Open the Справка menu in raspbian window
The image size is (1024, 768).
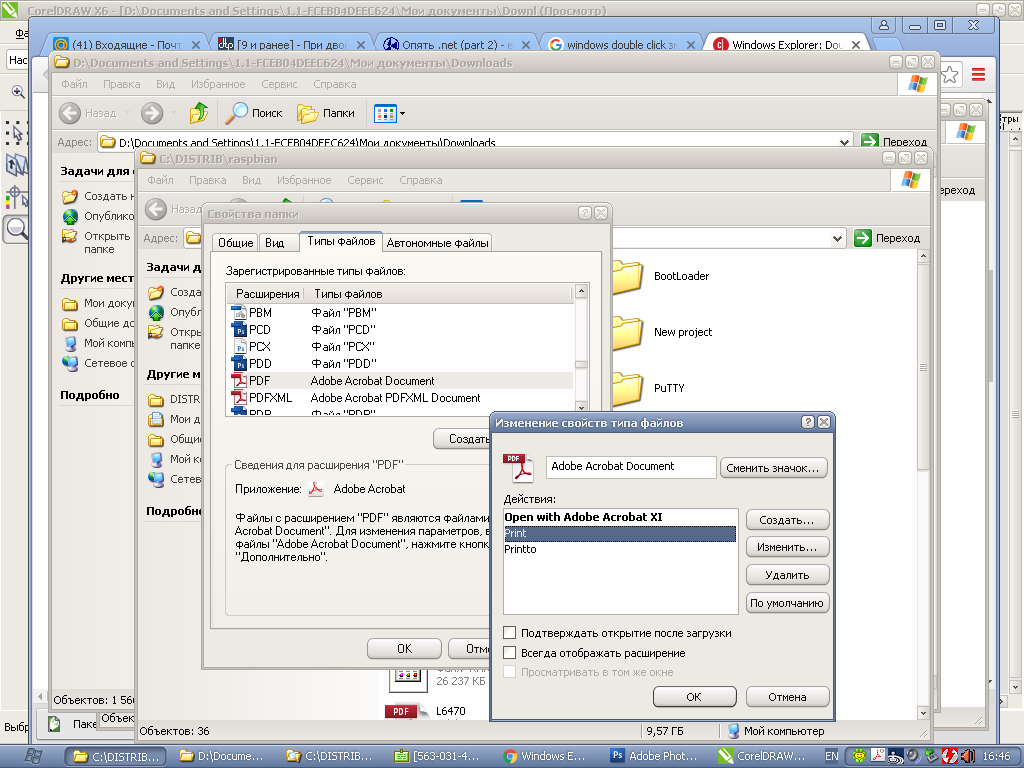[421, 180]
